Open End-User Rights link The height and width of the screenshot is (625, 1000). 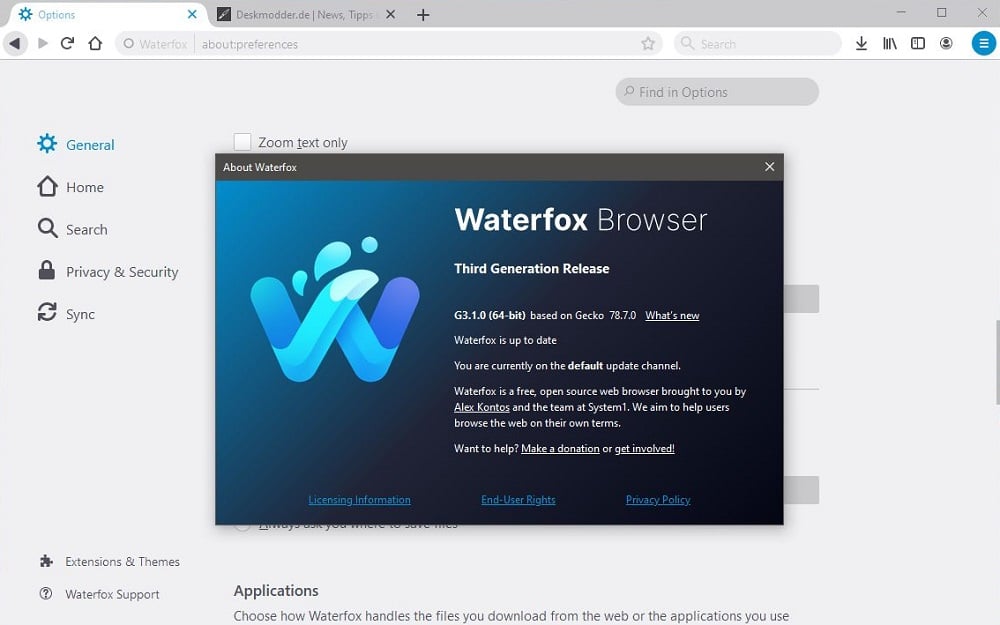[x=518, y=499]
